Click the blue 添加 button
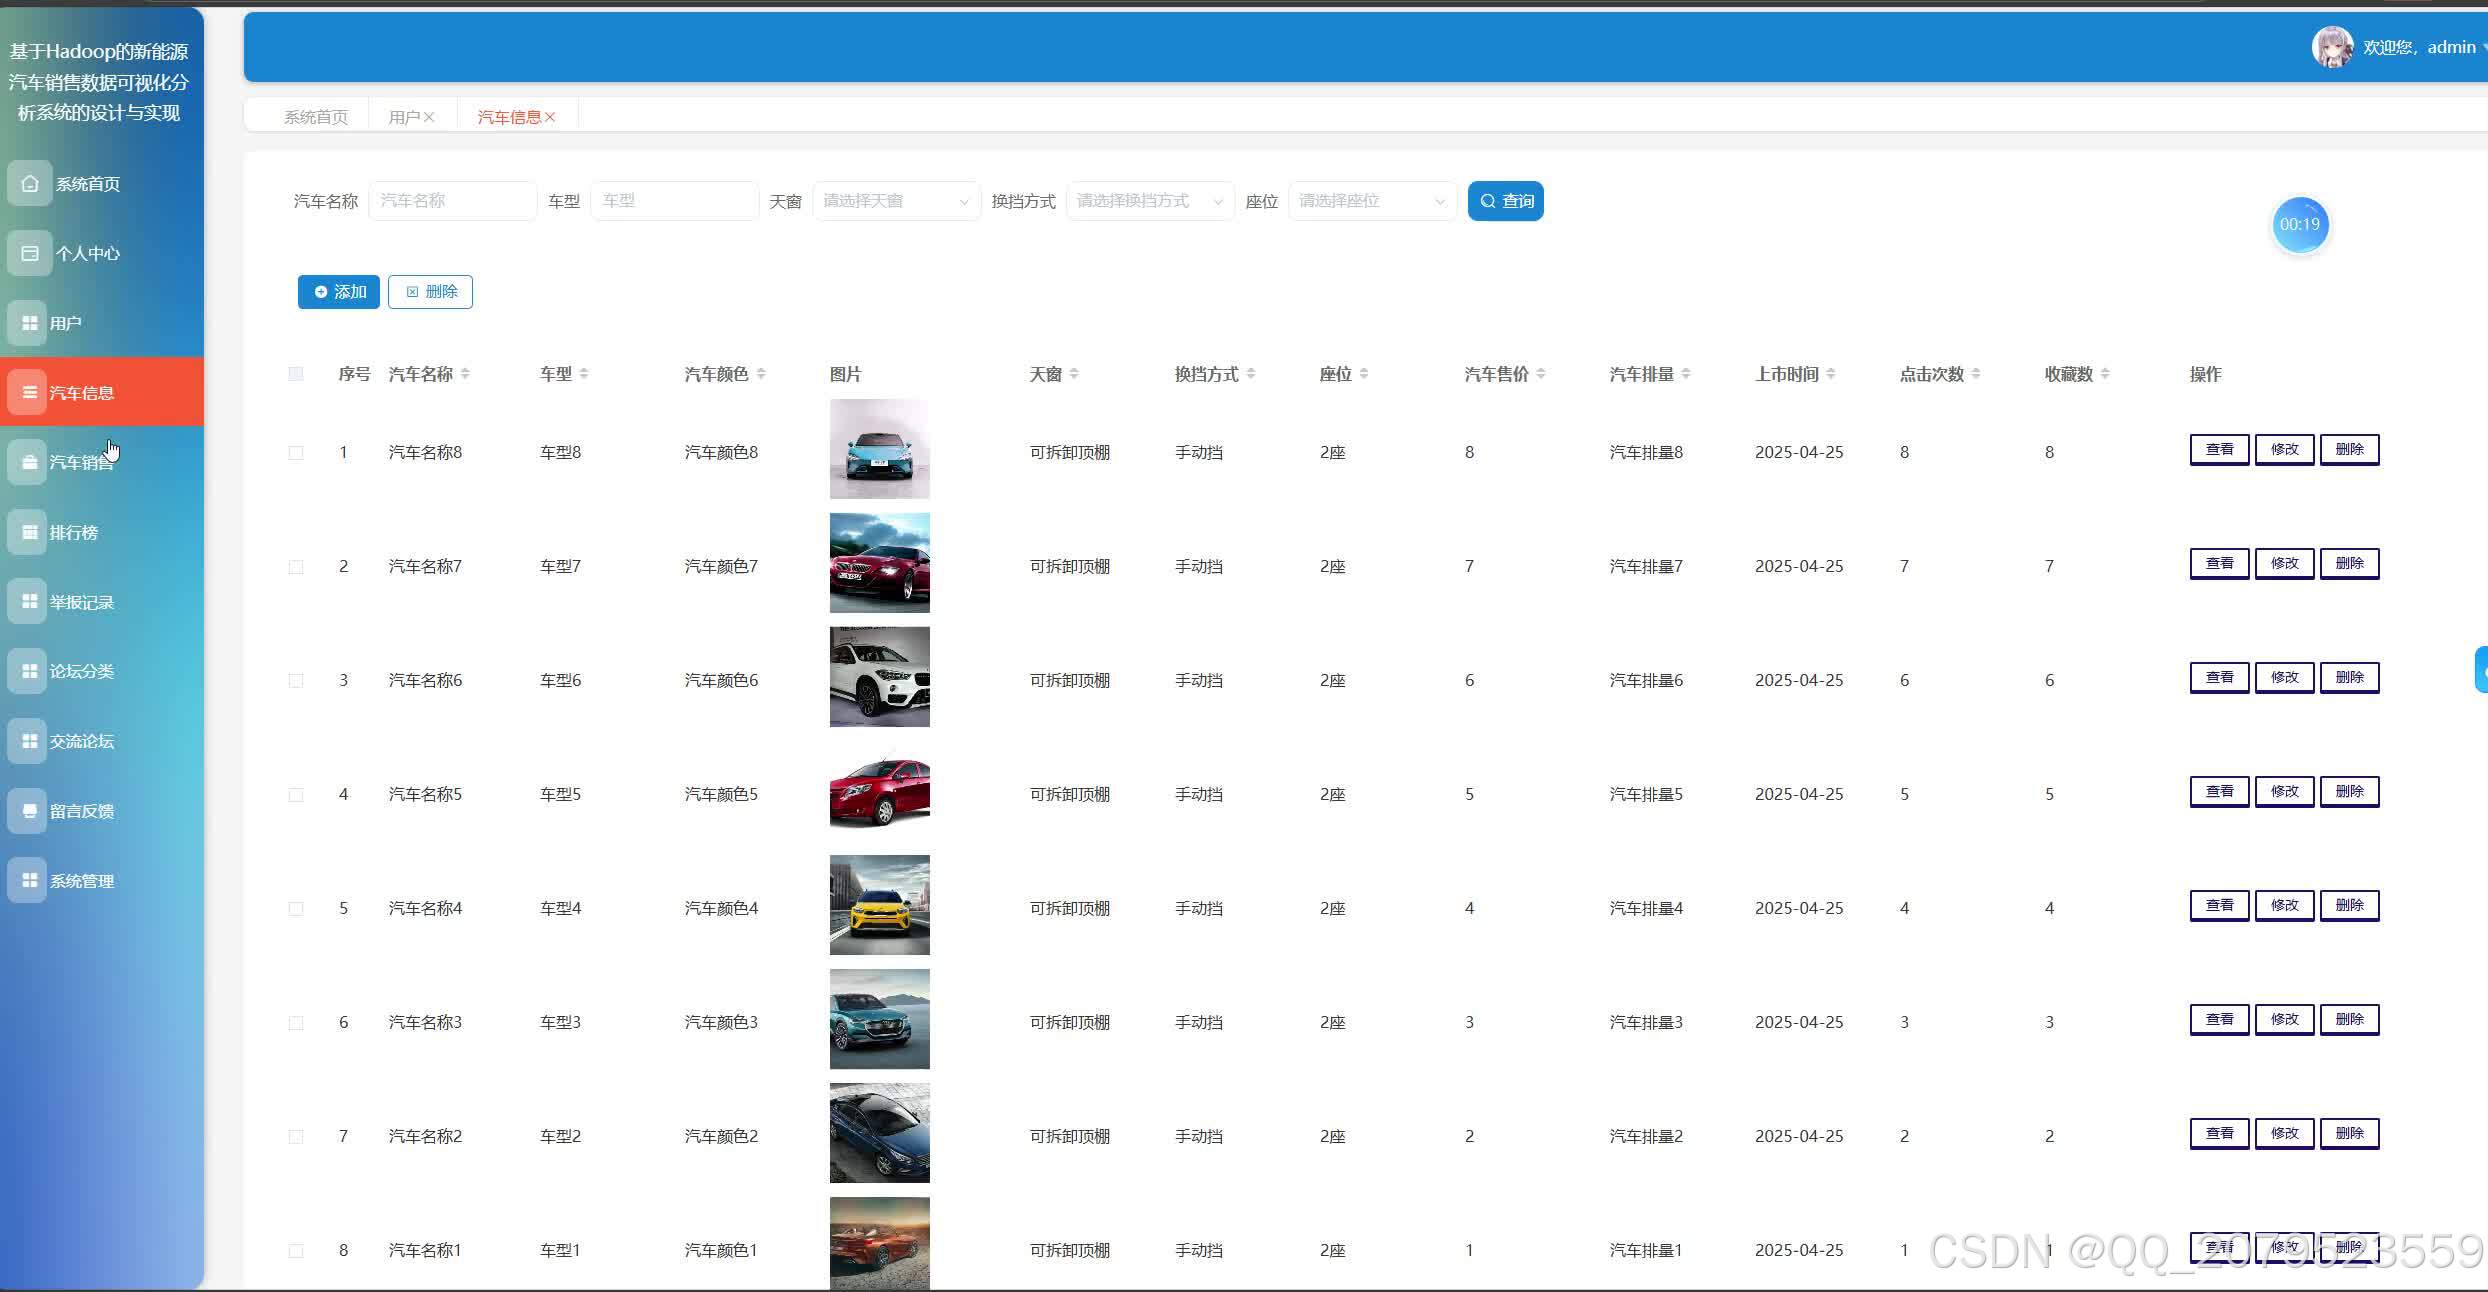 (339, 292)
